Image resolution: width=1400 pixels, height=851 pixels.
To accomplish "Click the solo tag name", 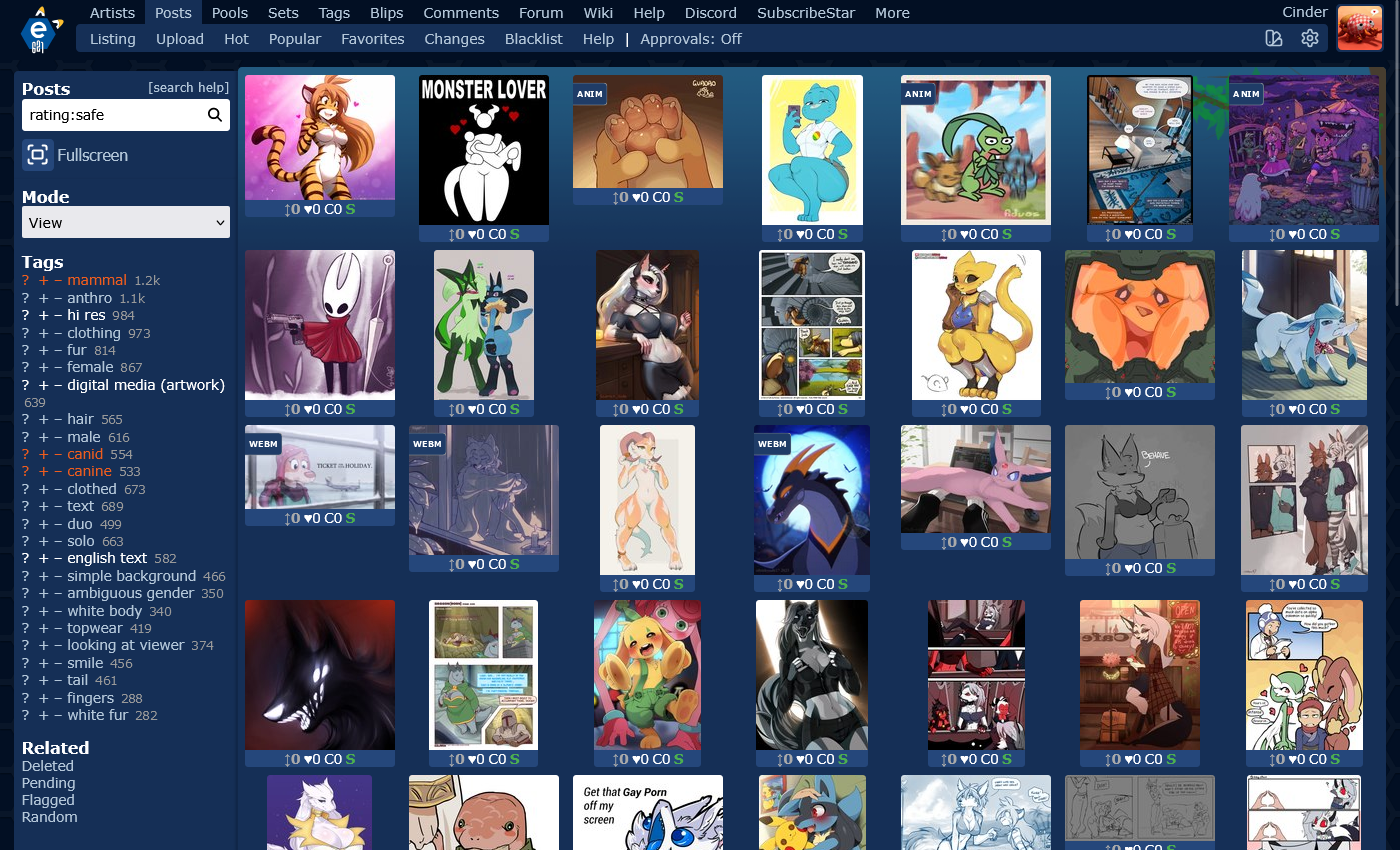I will [80, 541].
